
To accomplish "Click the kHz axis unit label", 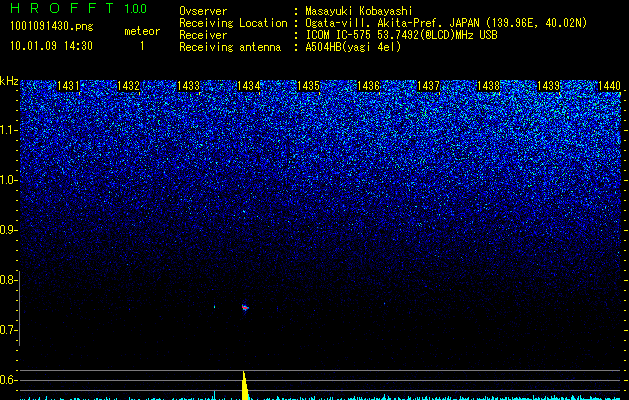I will 9,81.
